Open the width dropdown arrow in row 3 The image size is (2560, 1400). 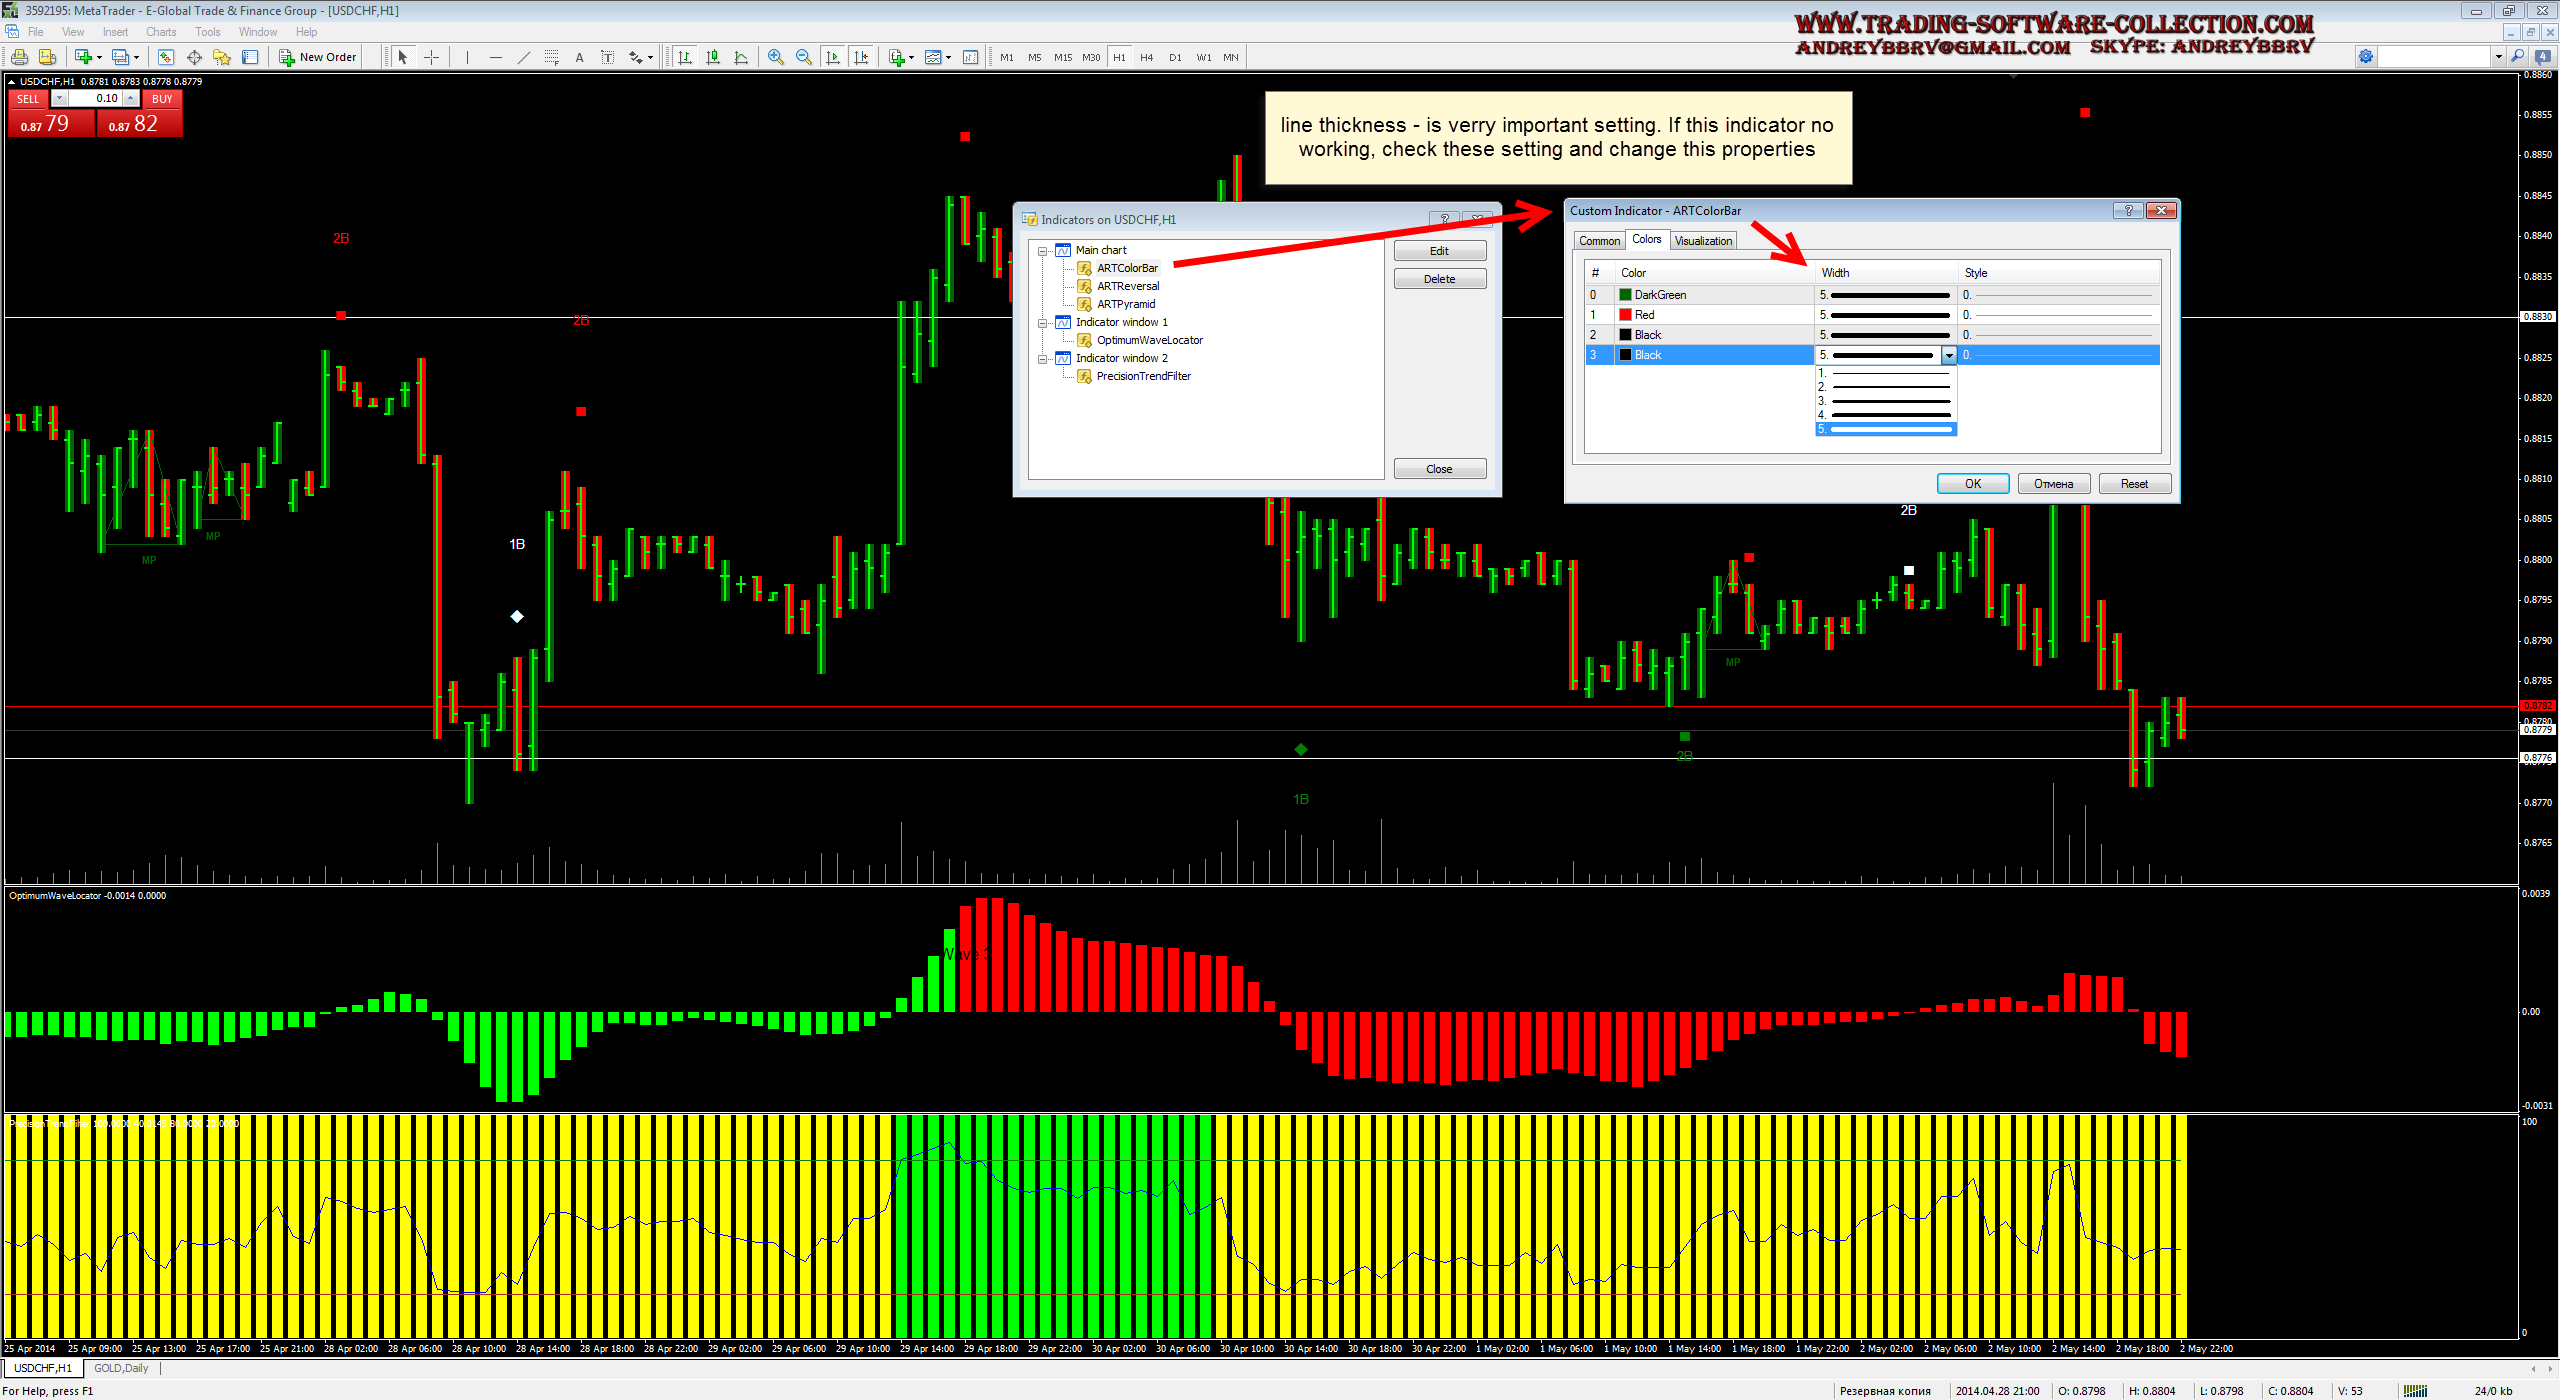tap(1948, 355)
